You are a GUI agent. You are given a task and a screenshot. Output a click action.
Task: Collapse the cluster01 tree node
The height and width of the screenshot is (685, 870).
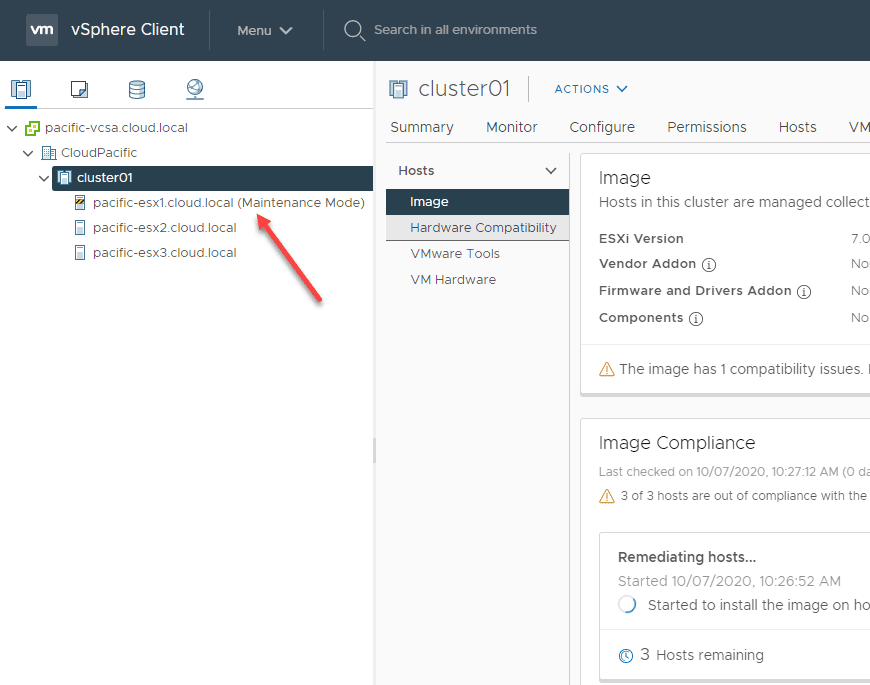coord(44,178)
